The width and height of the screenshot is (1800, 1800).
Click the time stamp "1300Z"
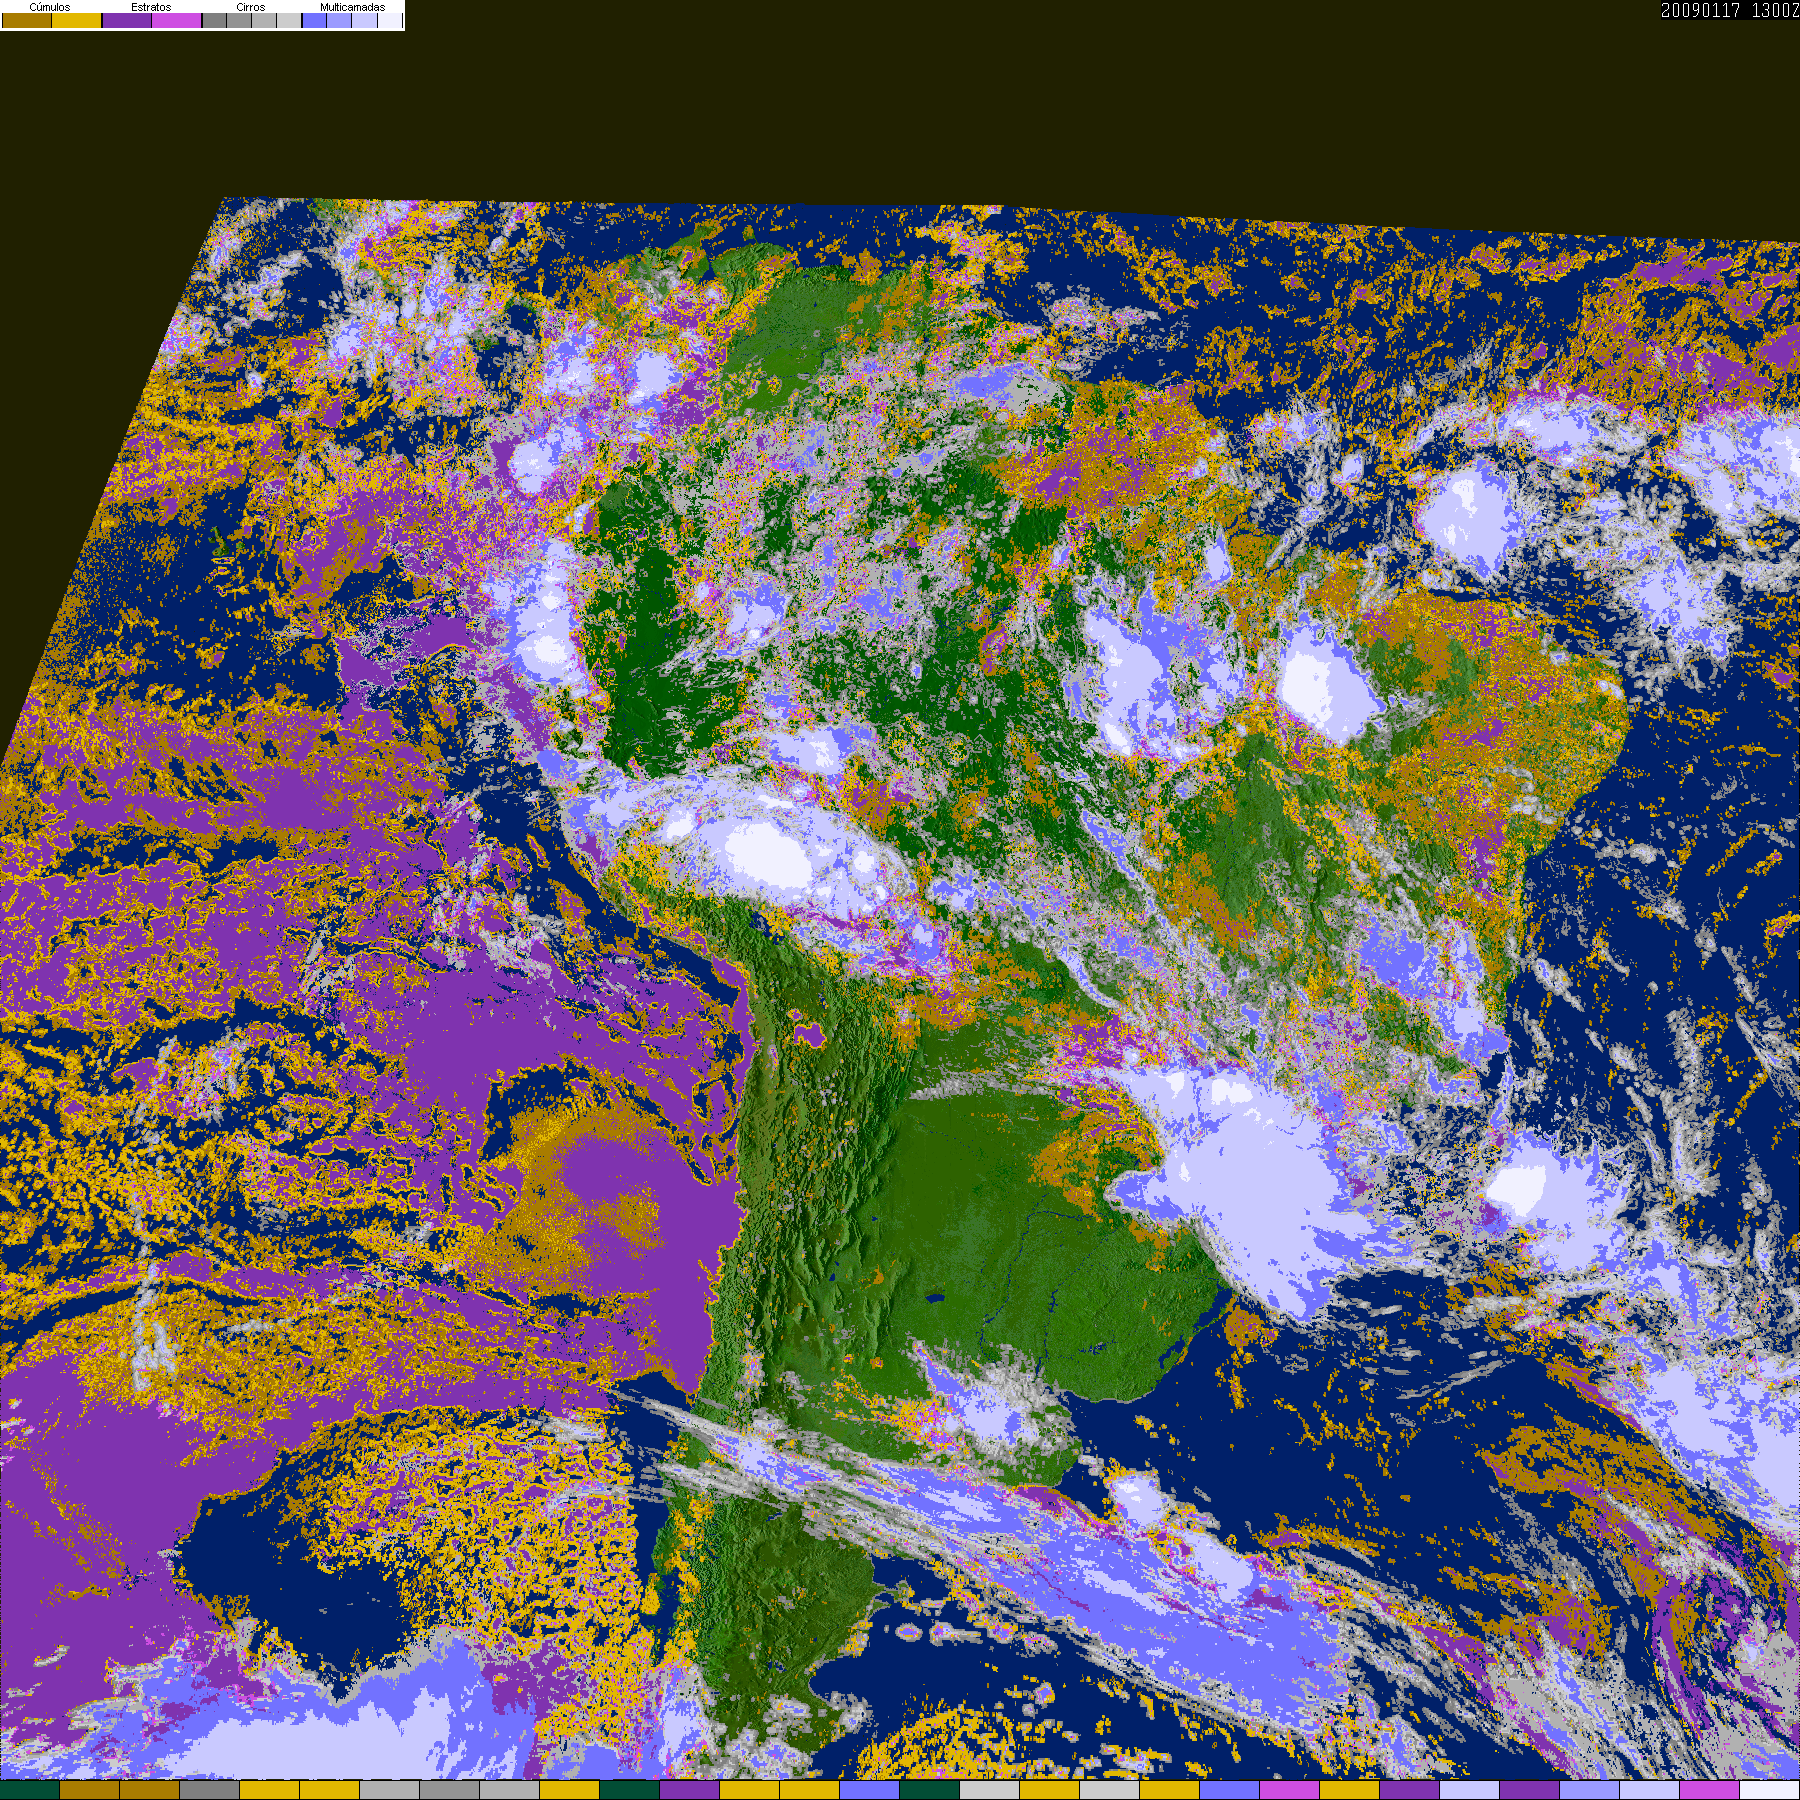1775,10
